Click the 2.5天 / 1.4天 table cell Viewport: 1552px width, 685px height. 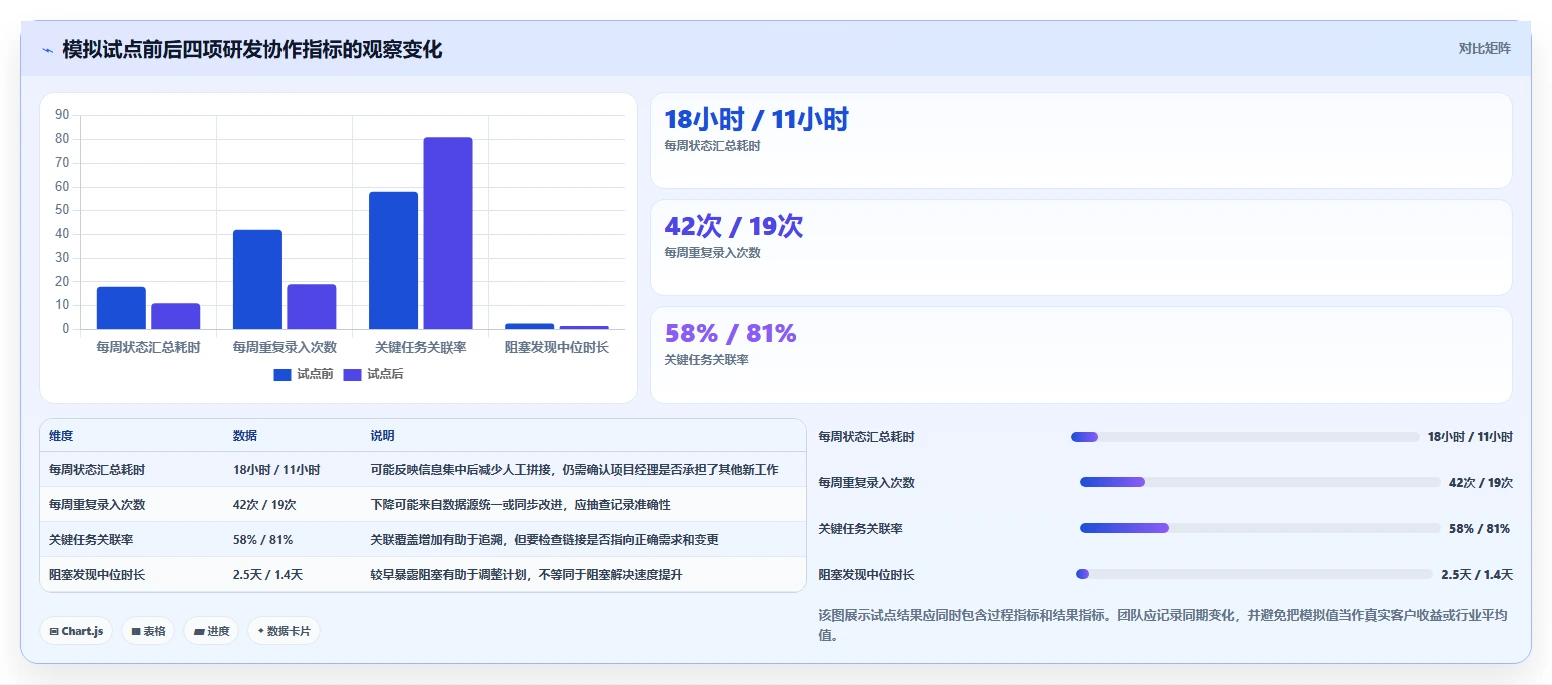(268, 575)
